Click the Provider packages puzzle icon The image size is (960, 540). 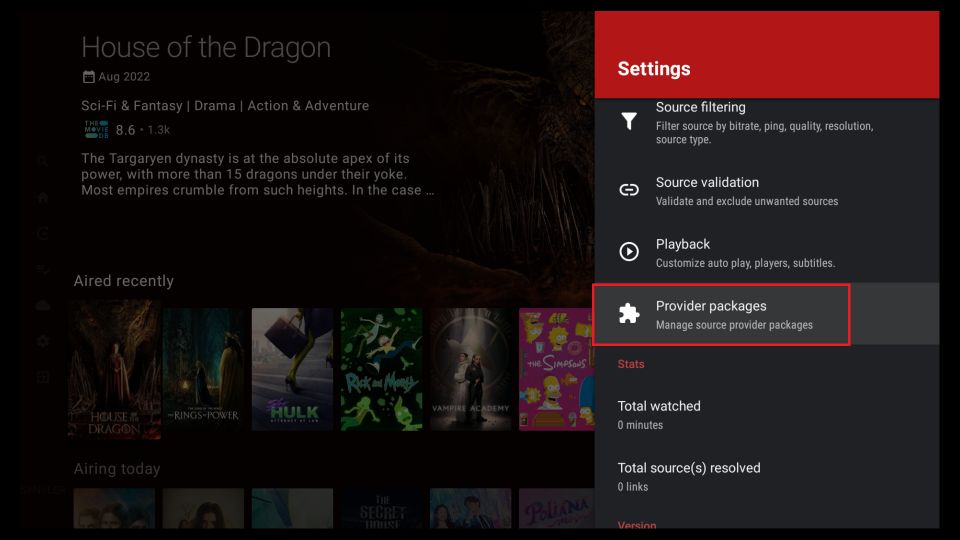click(x=629, y=313)
